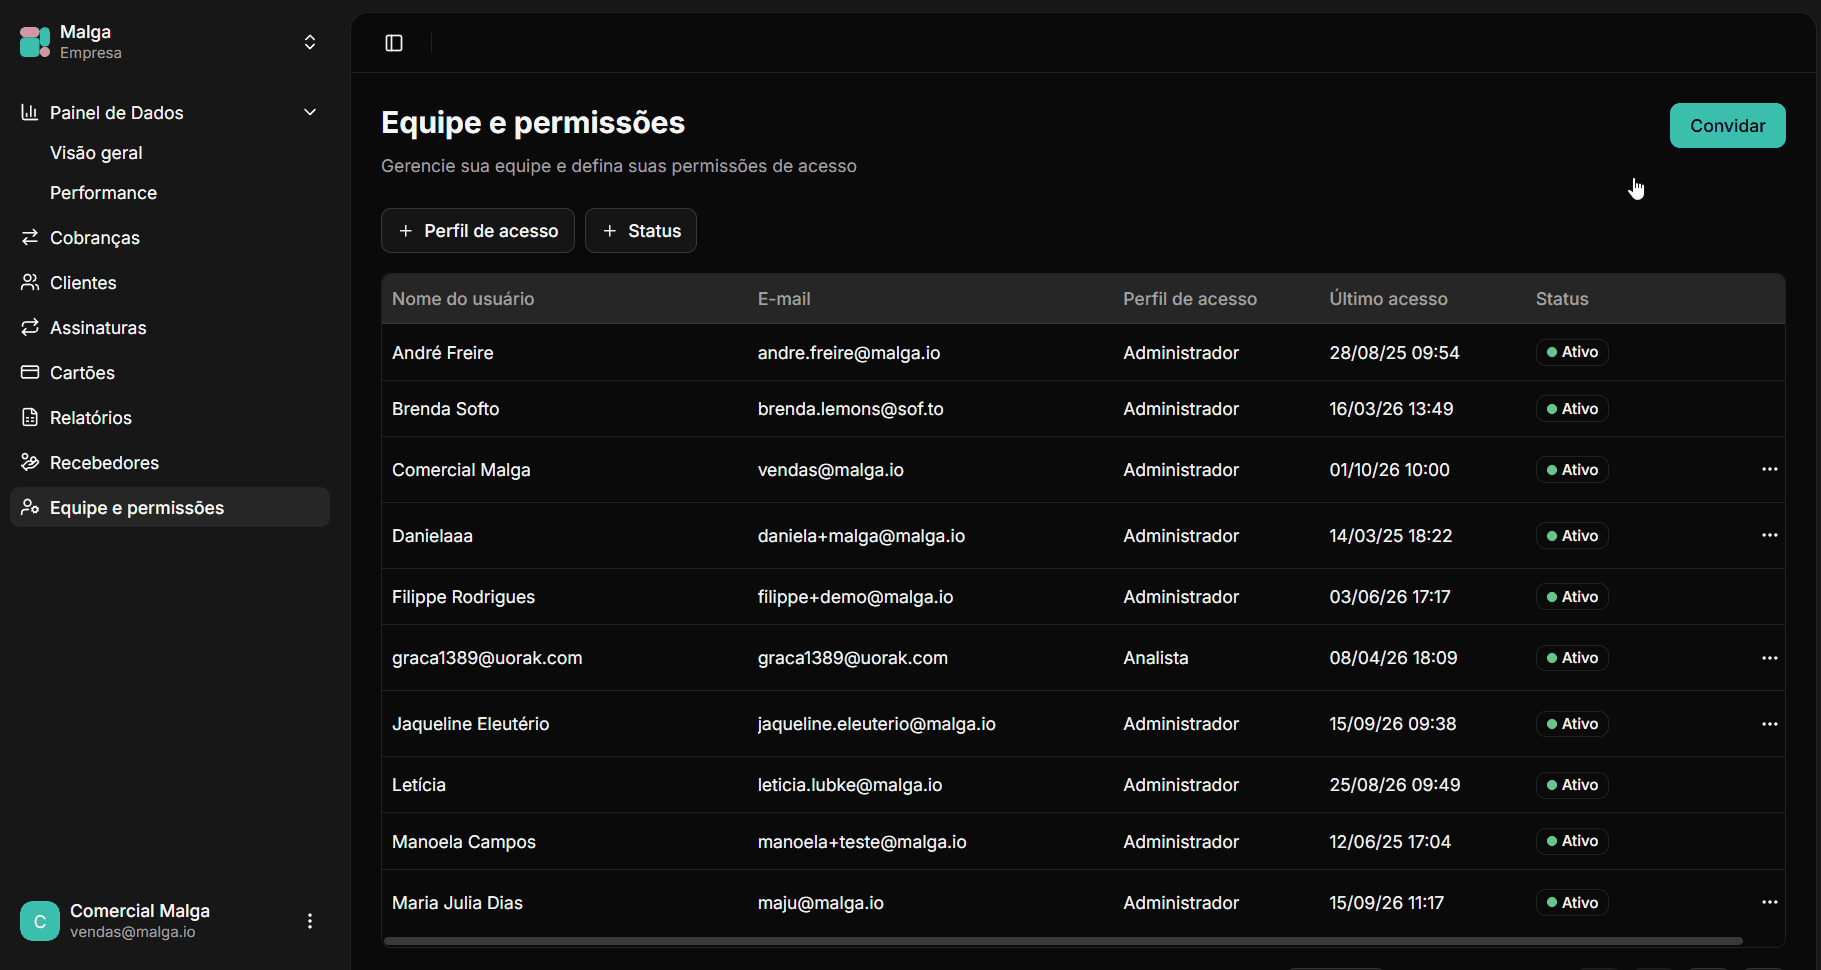
Task: Click the Clientes people icon
Action: [x=30, y=282]
